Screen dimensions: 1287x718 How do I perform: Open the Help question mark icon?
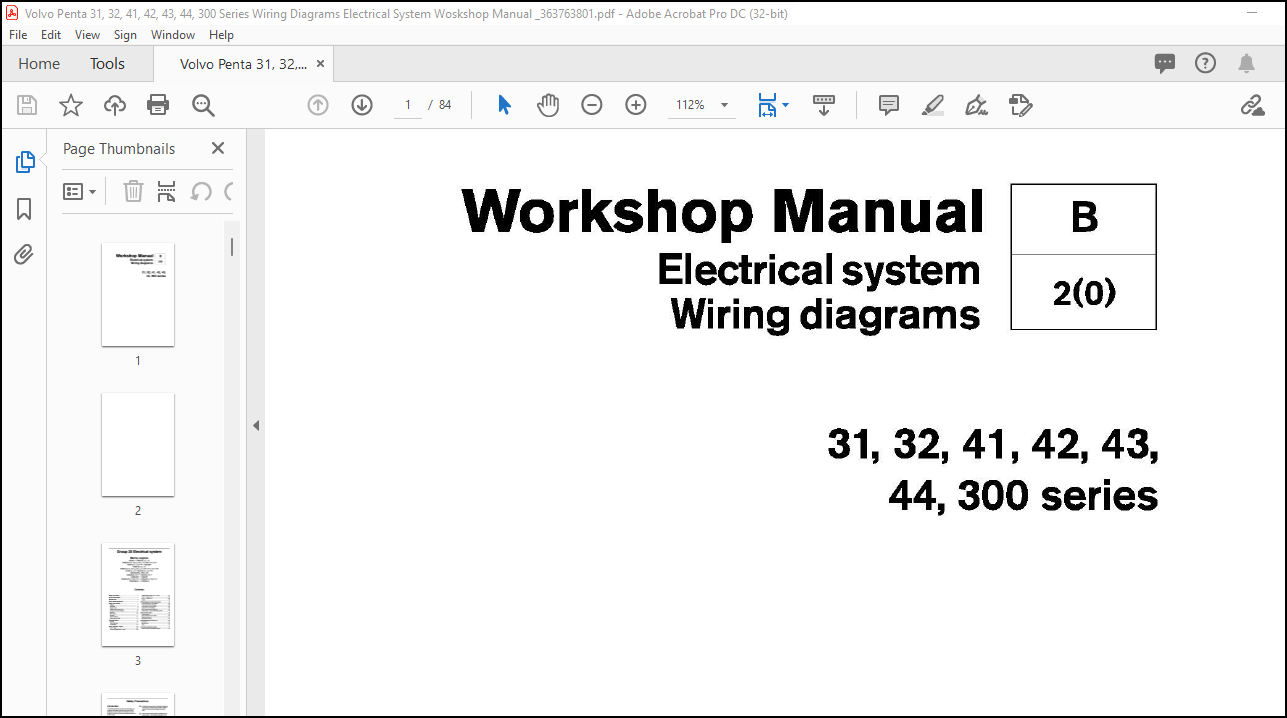coord(1206,63)
